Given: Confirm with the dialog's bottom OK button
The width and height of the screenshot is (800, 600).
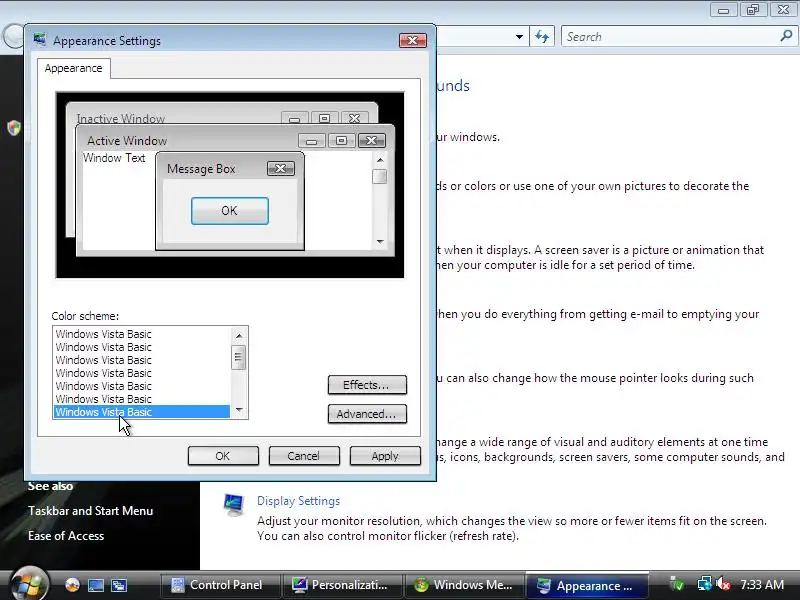Looking at the screenshot, I should point(223,456).
